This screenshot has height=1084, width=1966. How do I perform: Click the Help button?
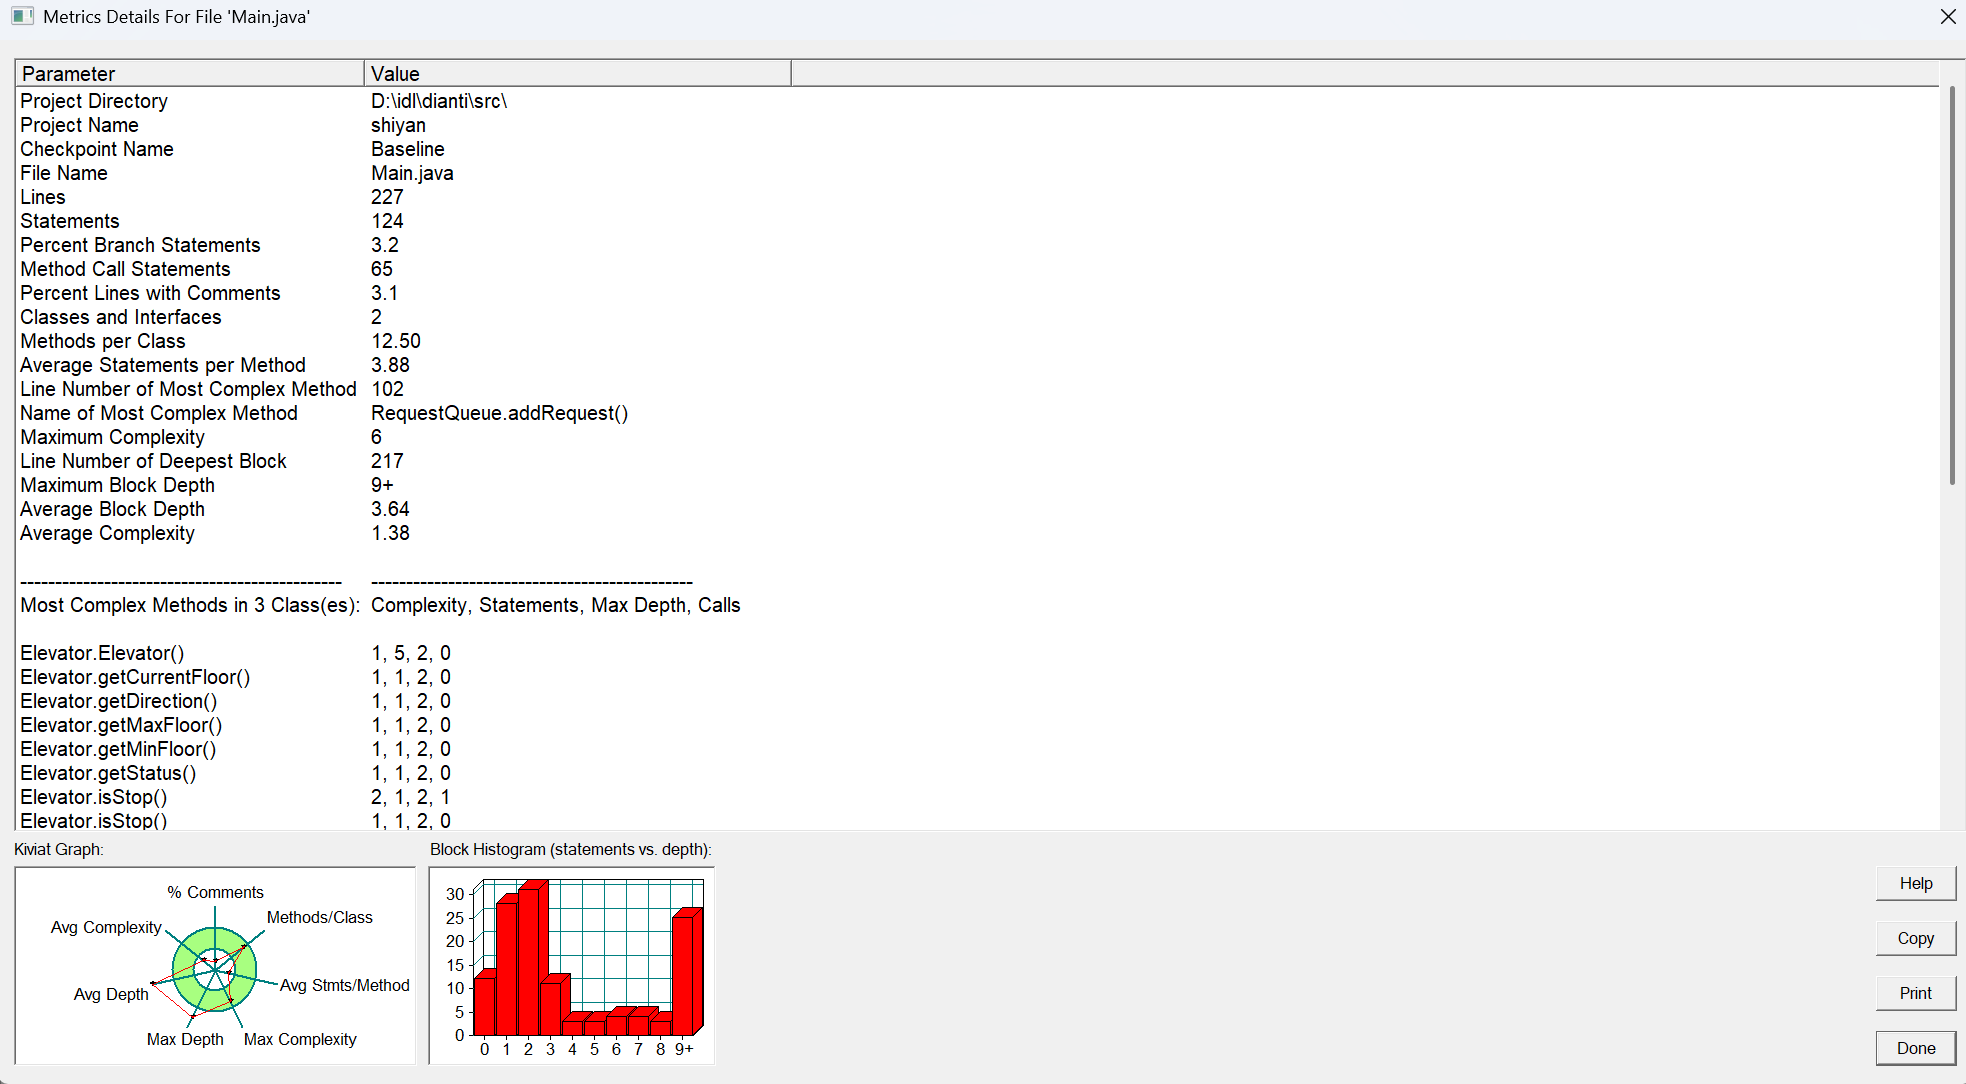click(1915, 883)
